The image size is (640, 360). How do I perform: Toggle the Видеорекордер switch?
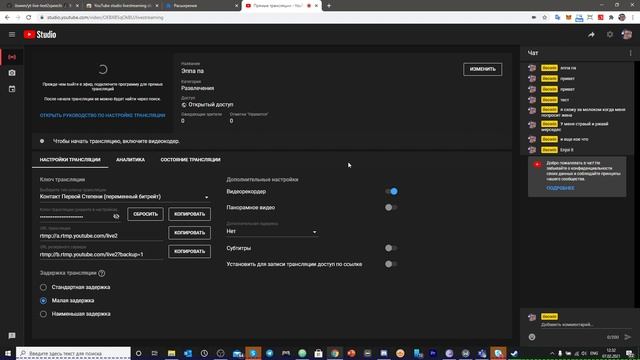(x=391, y=191)
